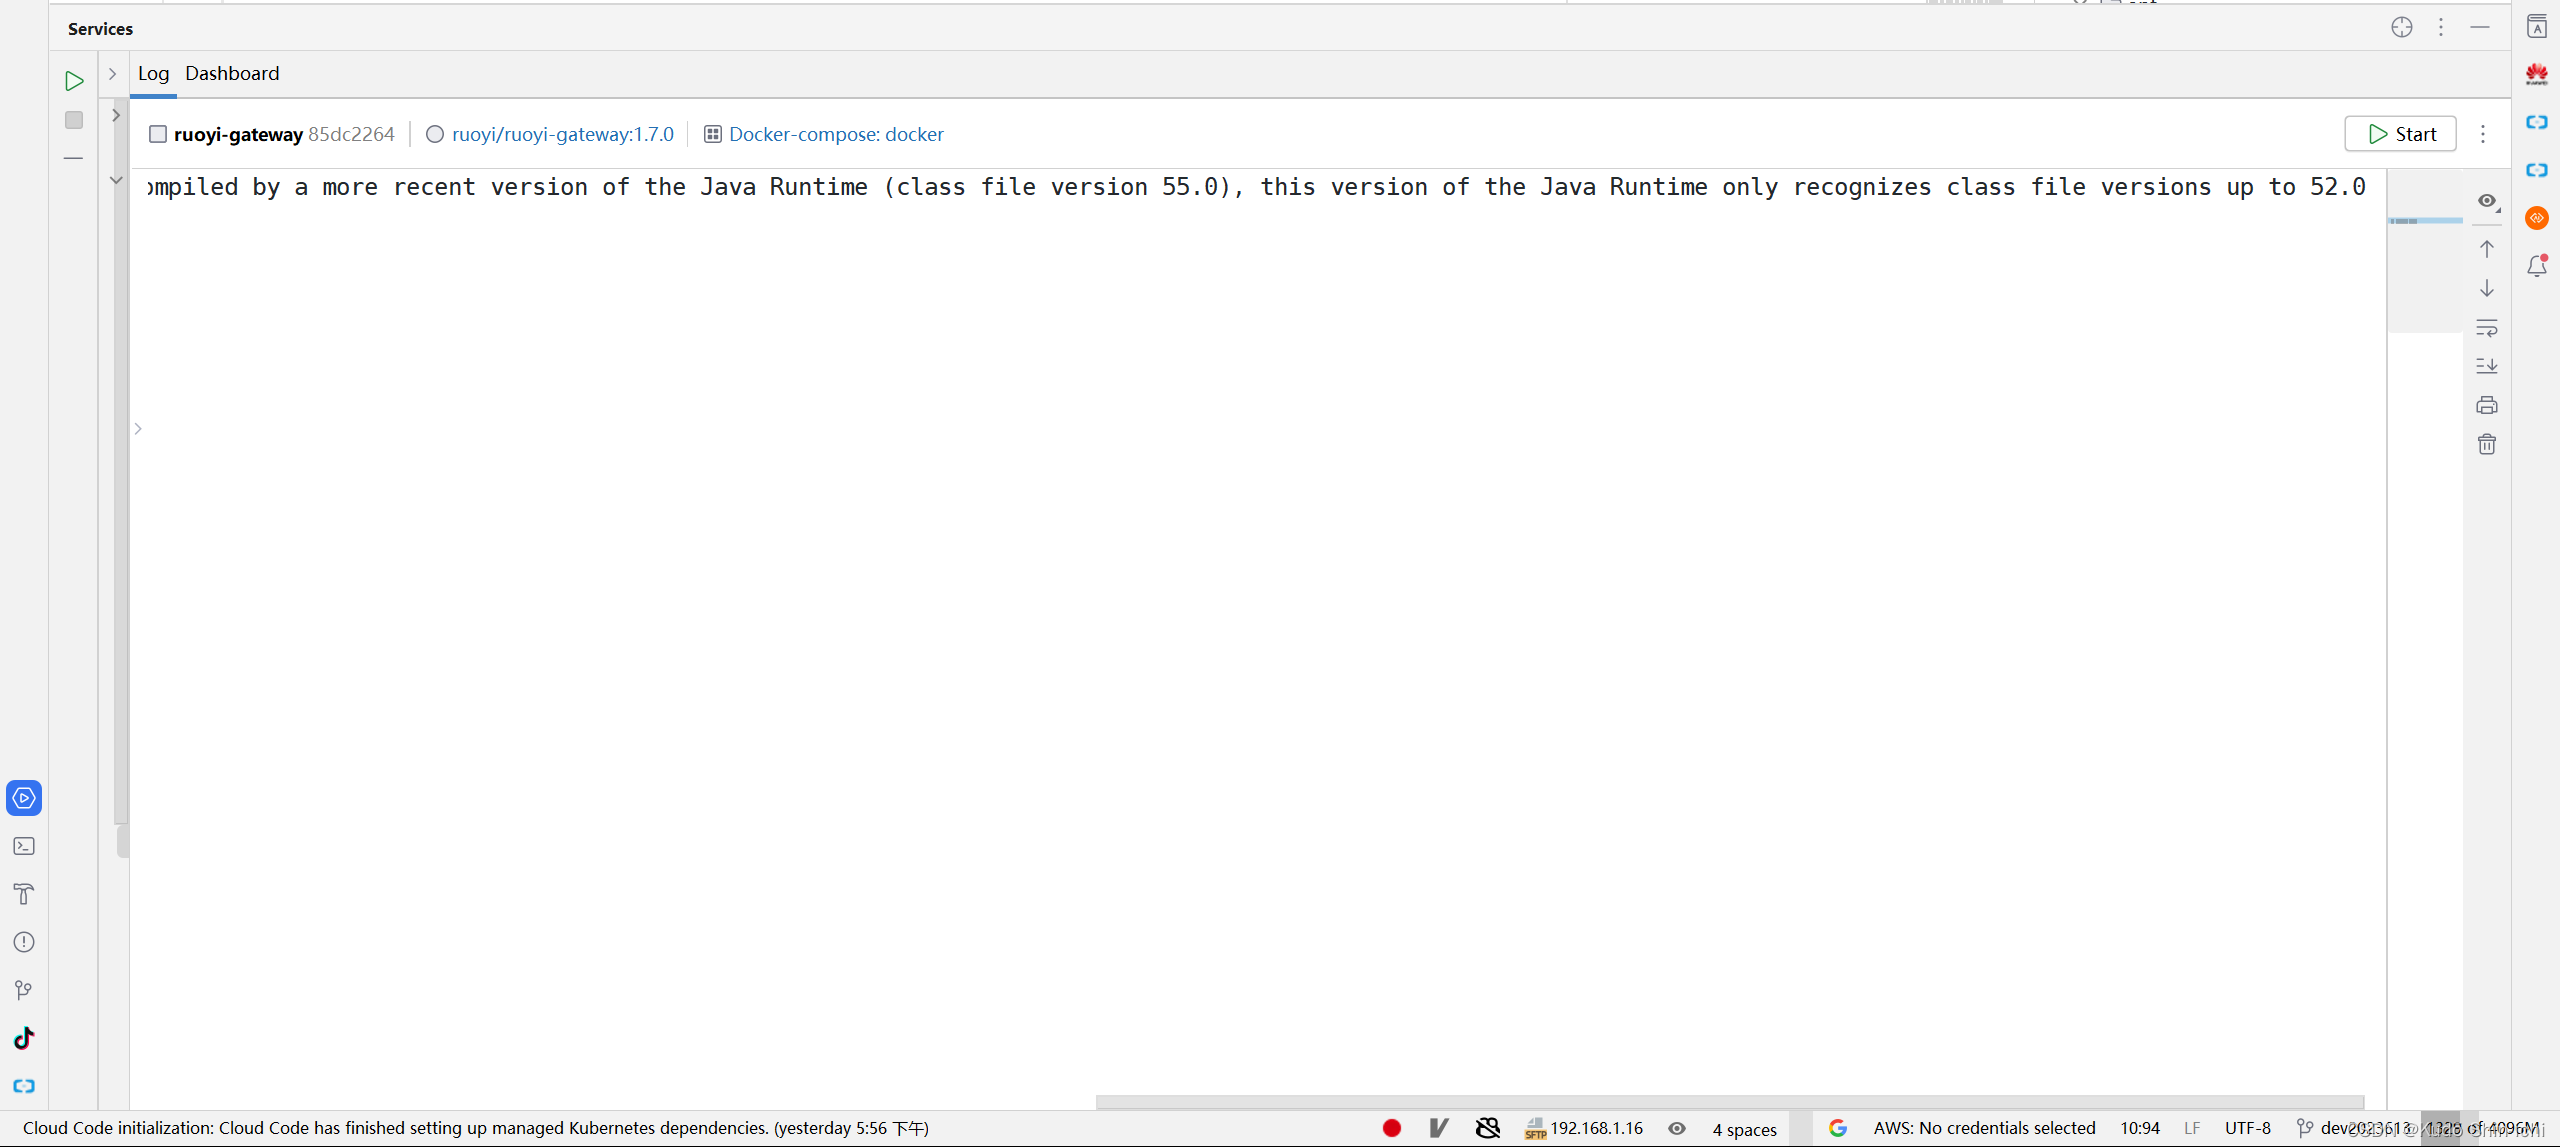2560x1147 pixels.
Task: Click the orange circular plugin icon on right stripe
Action: (x=2537, y=218)
